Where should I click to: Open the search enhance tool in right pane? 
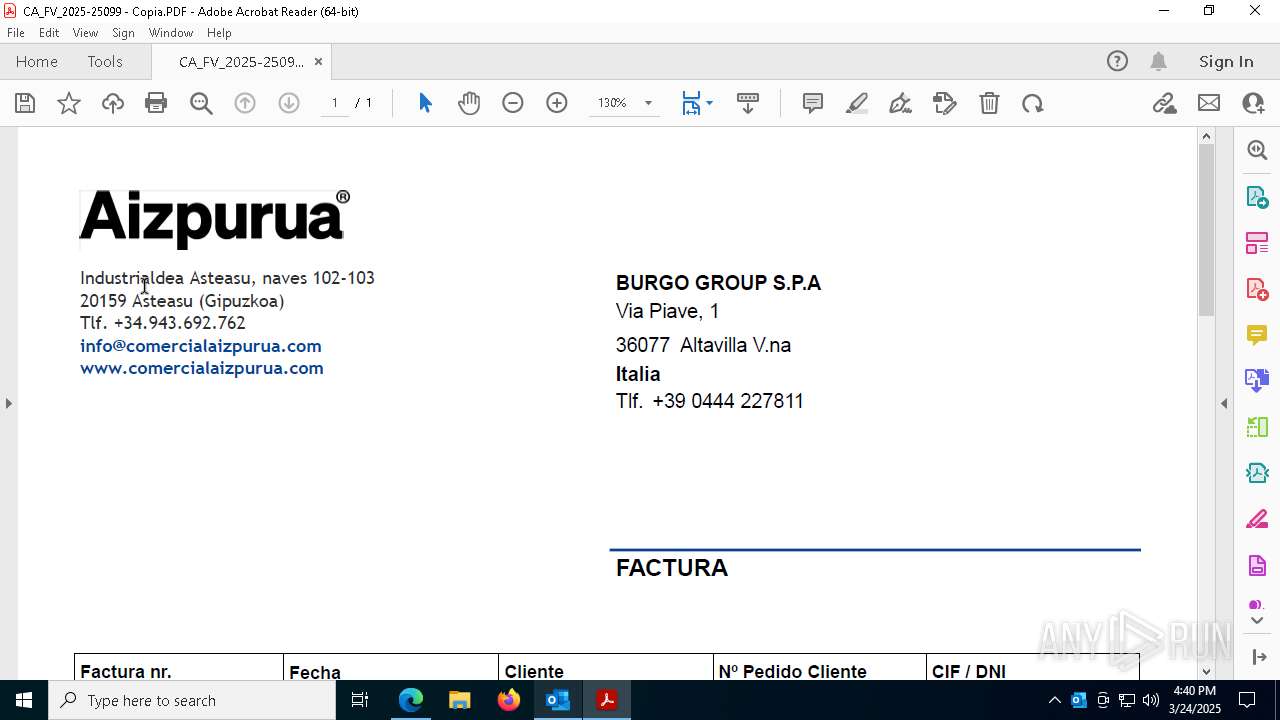pyautogui.click(x=1257, y=150)
